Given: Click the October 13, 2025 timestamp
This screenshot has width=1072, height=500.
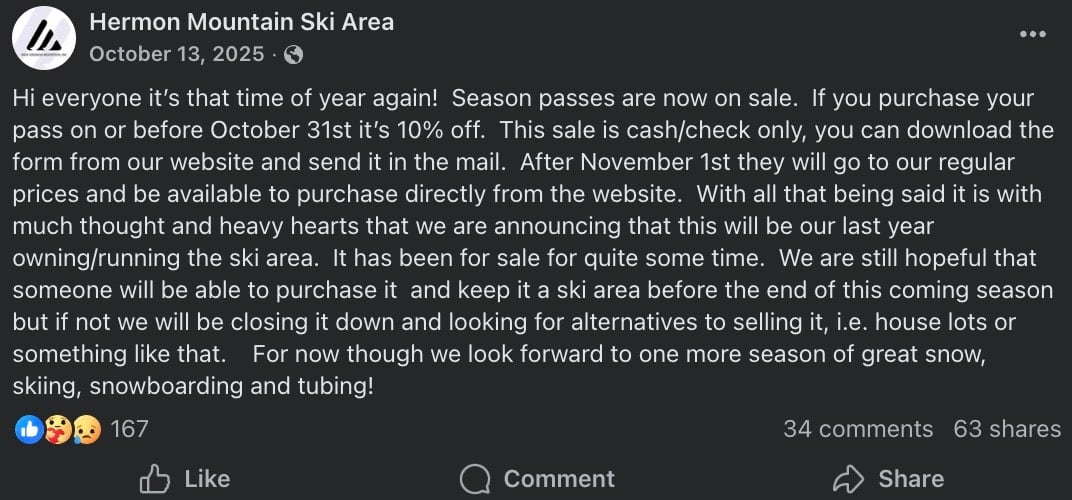Looking at the screenshot, I should 176,54.
